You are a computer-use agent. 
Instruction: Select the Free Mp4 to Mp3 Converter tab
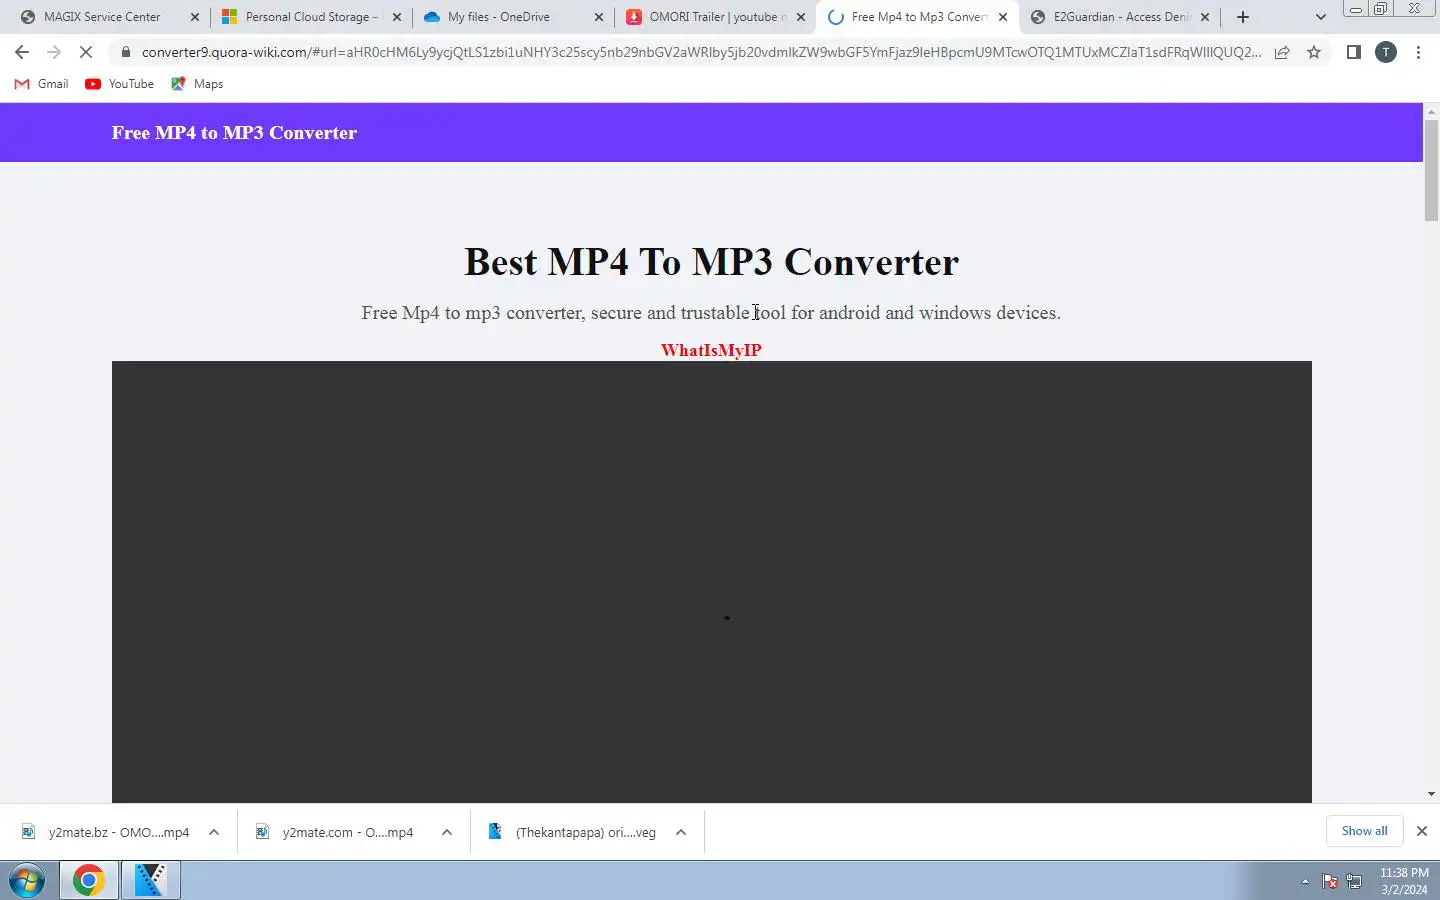918,17
